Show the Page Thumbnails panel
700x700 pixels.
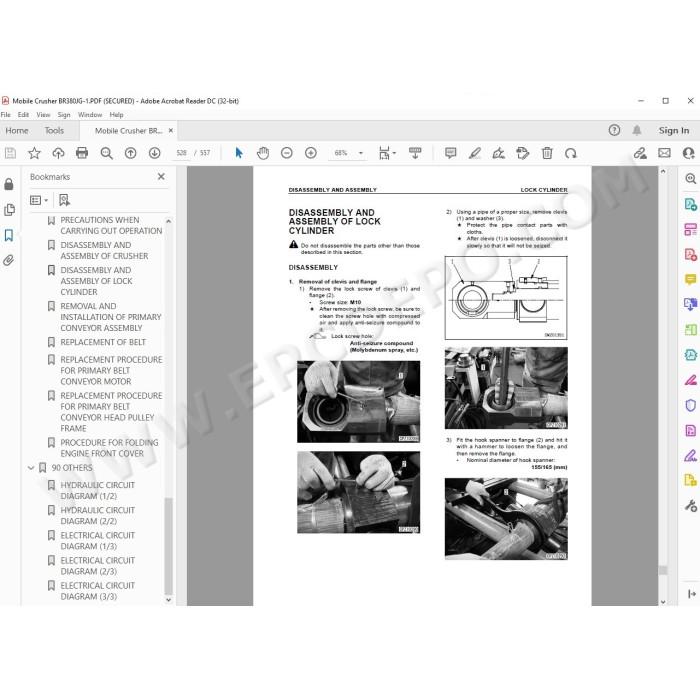(x=9, y=210)
